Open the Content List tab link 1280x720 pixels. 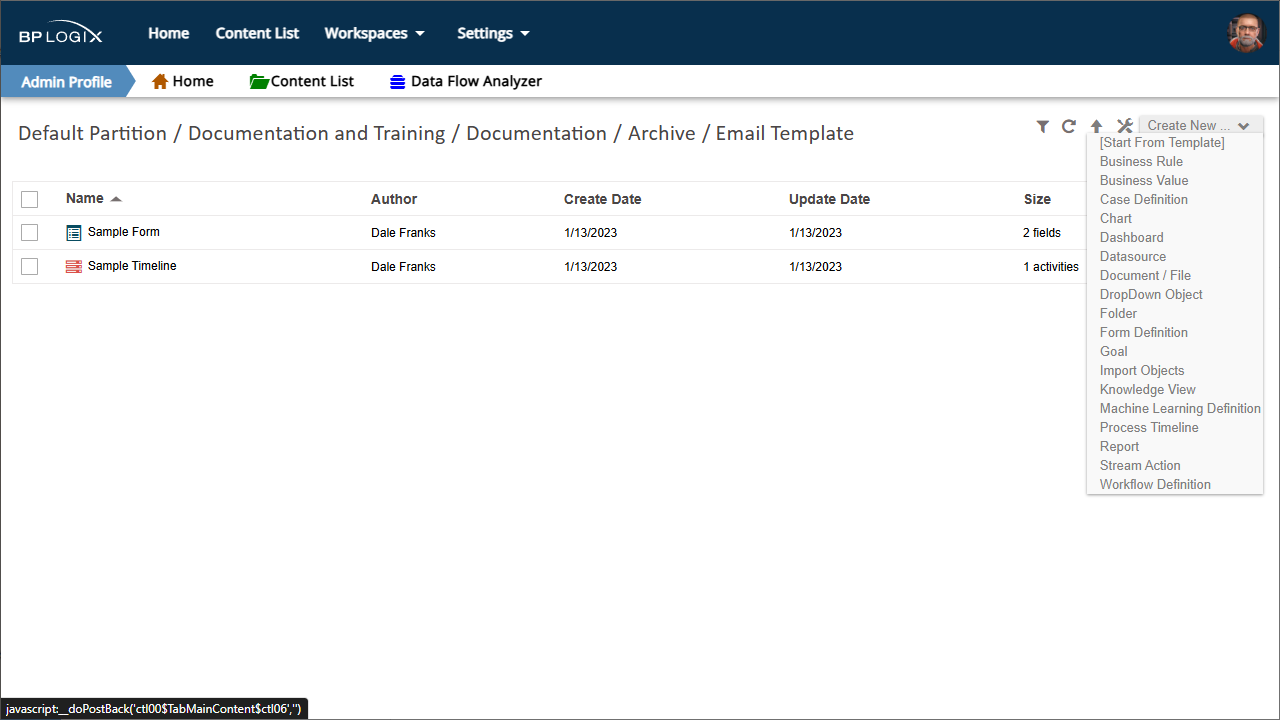point(312,82)
